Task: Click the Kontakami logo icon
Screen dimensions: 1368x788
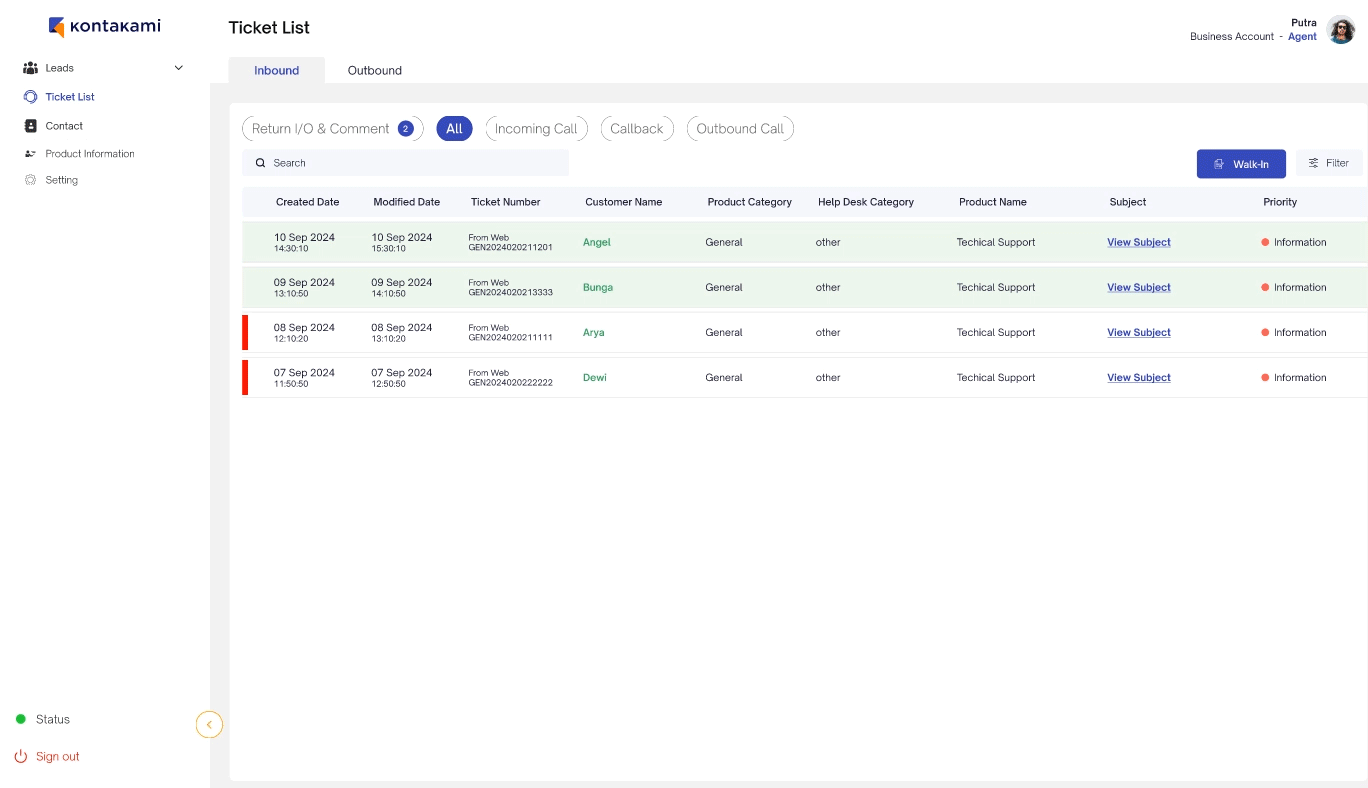Action: pos(57,27)
